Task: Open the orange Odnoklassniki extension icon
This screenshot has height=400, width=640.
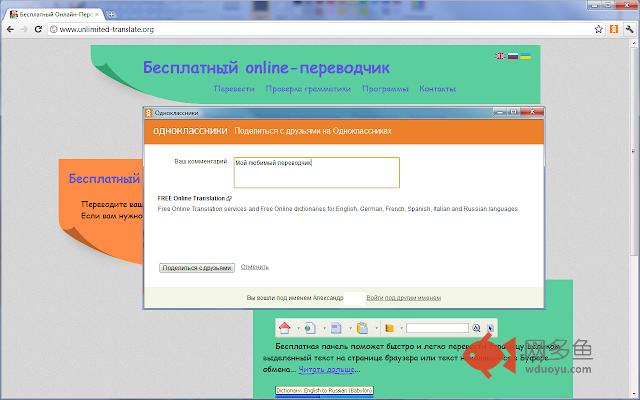Action: (614, 29)
